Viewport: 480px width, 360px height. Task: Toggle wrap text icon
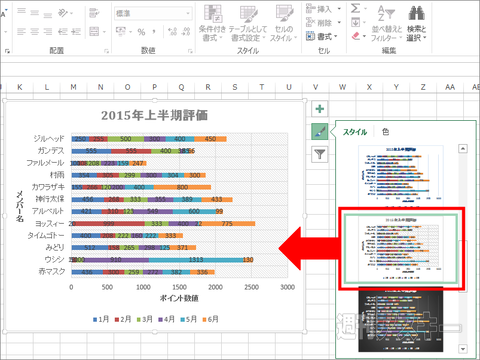coord(94,13)
